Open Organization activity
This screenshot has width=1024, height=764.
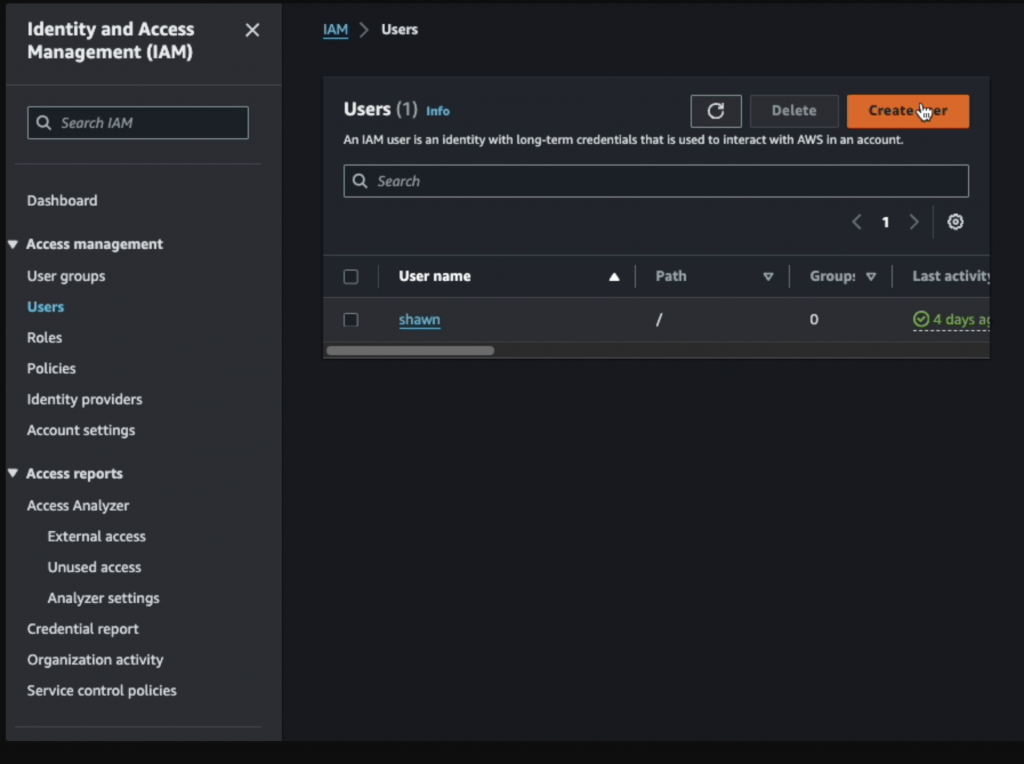(95, 660)
